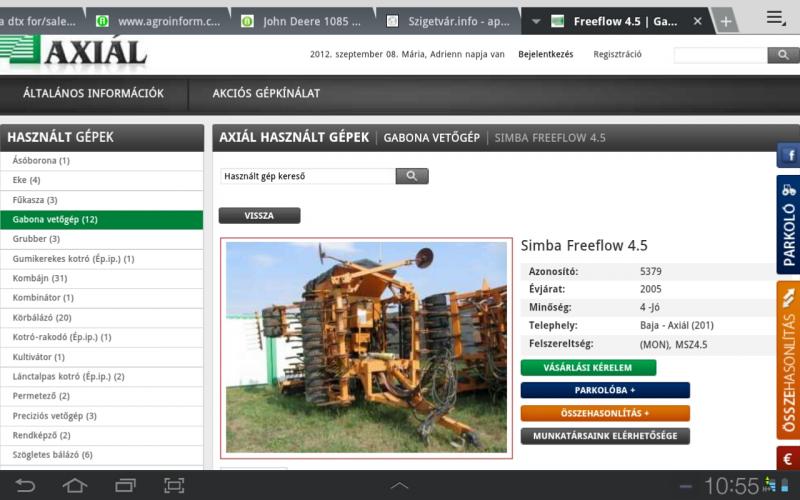800x500 pixels.
Task: Open a new browser tab
Action: [x=726, y=21]
